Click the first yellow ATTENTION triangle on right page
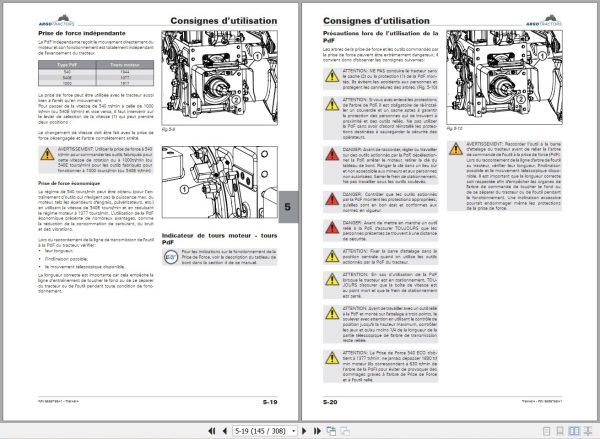 point(332,76)
